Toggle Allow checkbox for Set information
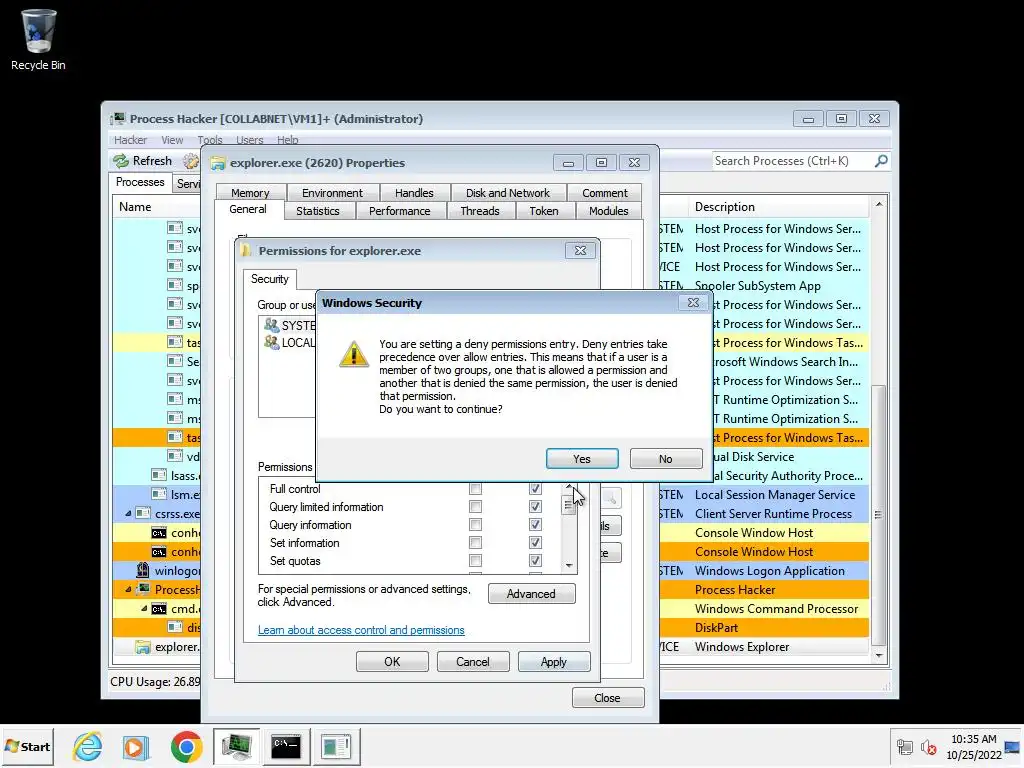Viewport: 1024px width, 768px height. [475, 543]
